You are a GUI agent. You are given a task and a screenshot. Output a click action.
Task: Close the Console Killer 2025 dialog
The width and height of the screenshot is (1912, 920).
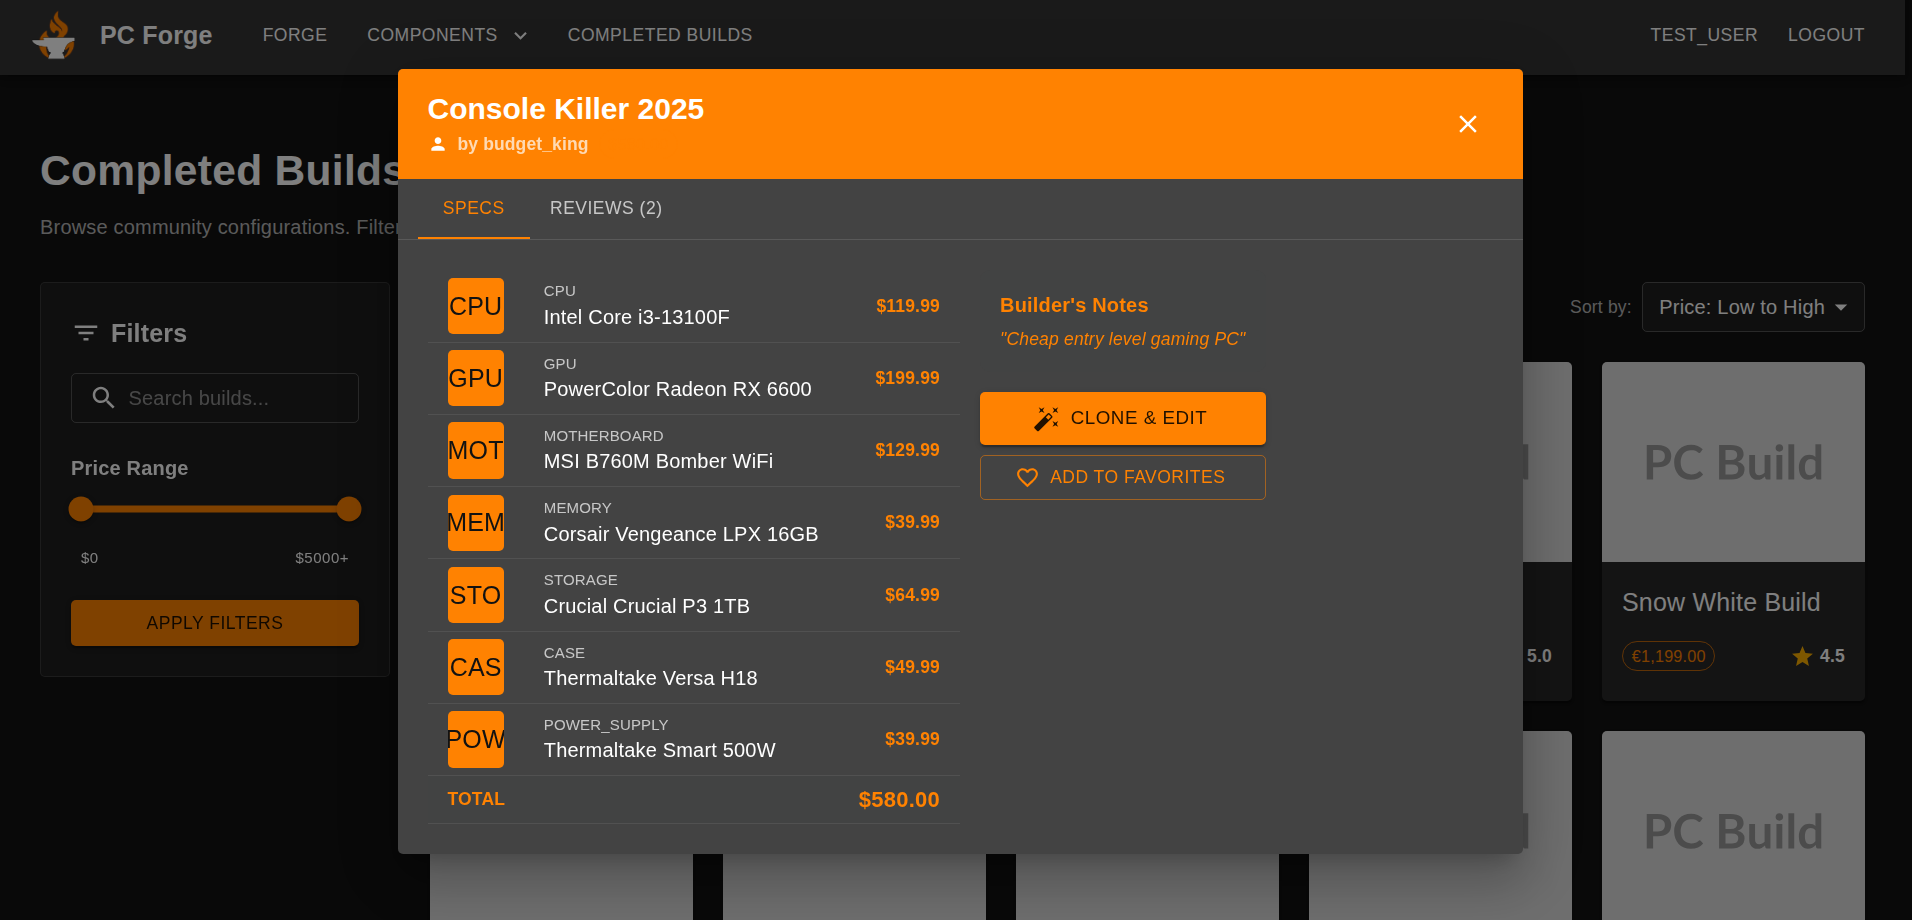pyautogui.click(x=1467, y=124)
